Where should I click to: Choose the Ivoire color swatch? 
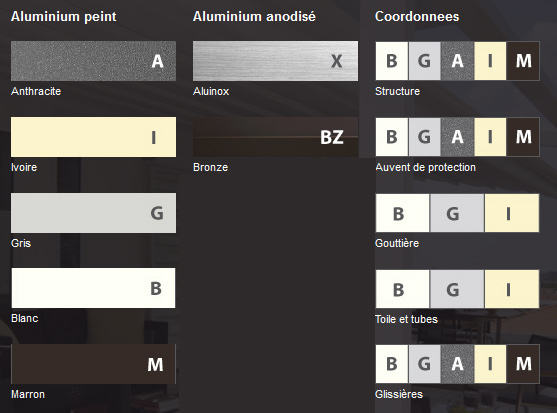pos(93,137)
